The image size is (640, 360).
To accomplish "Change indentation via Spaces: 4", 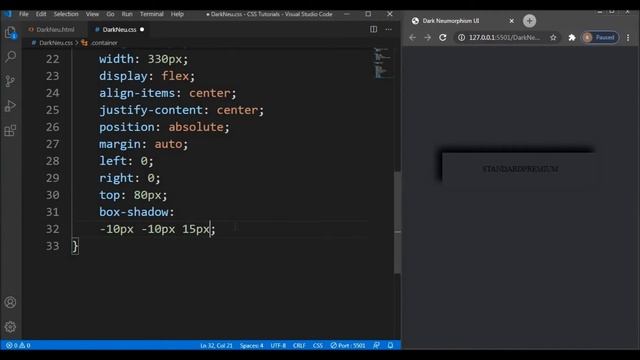I will point(251,345).
